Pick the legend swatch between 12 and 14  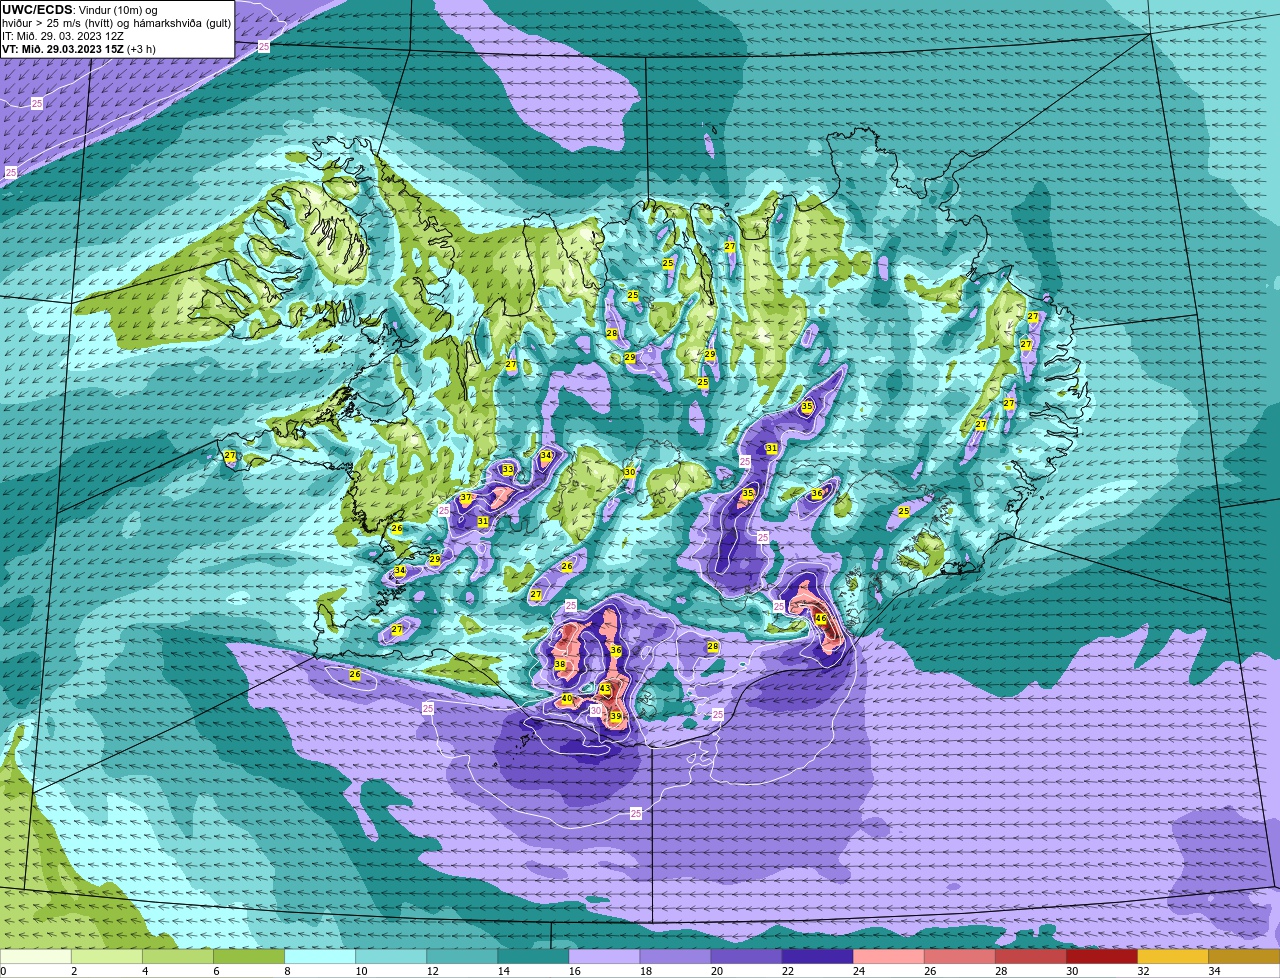pos(462,957)
